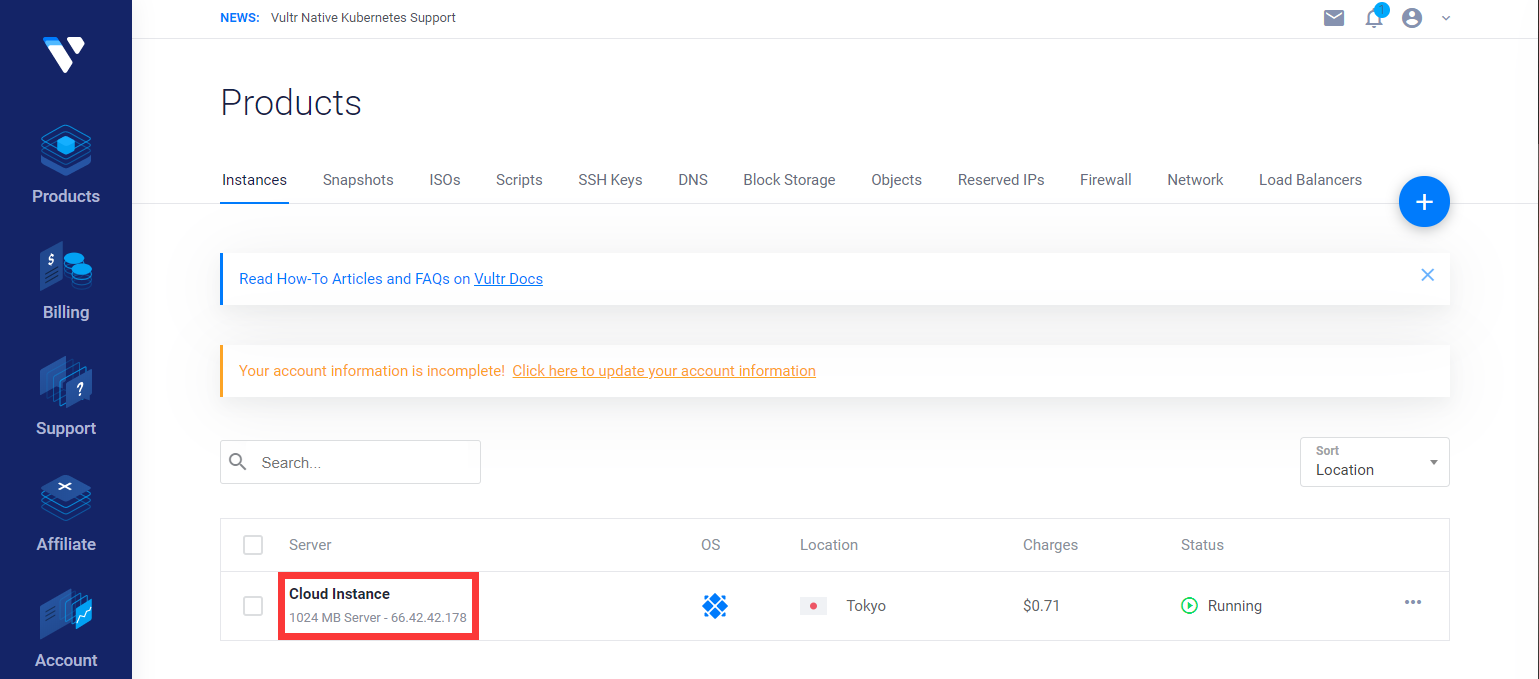Open the Products sidebar section
The image size is (1539, 679).
66,164
